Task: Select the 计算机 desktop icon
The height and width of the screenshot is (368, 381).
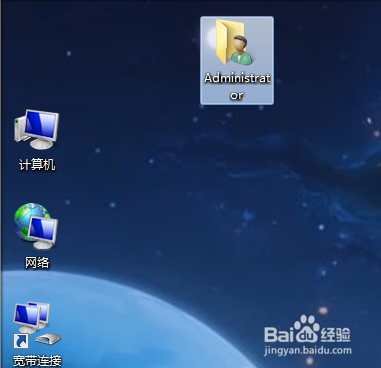Action: point(37,129)
